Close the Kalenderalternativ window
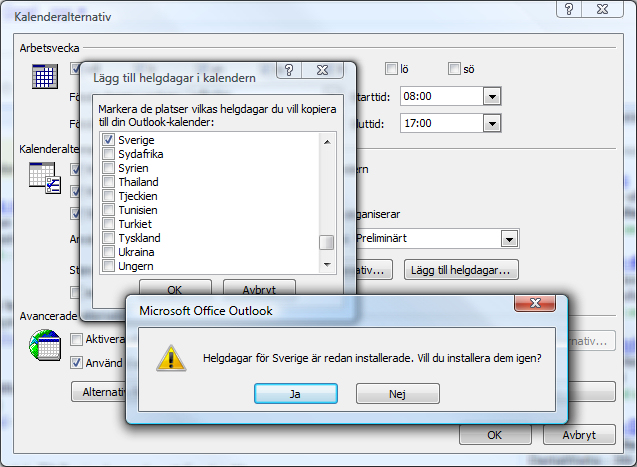Image resolution: width=637 pixels, height=467 pixels. pyautogui.click(x=602, y=9)
